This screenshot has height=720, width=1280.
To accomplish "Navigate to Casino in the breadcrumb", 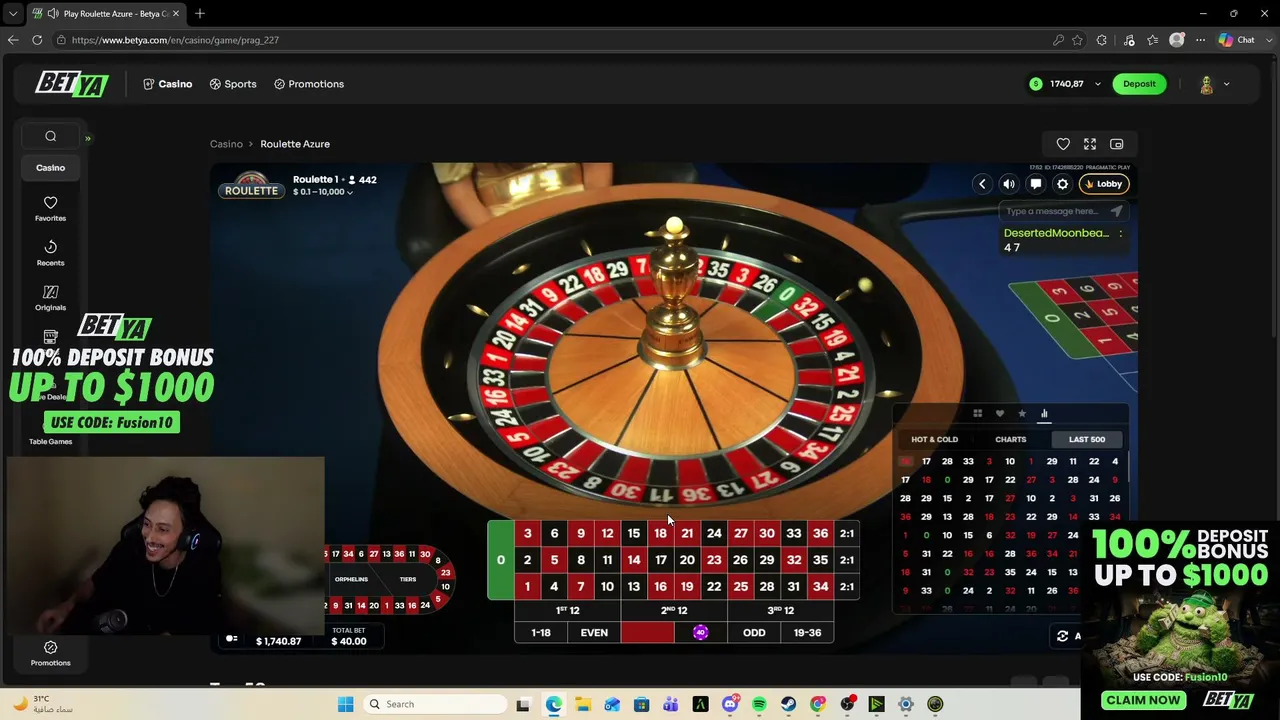I will pos(226,144).
